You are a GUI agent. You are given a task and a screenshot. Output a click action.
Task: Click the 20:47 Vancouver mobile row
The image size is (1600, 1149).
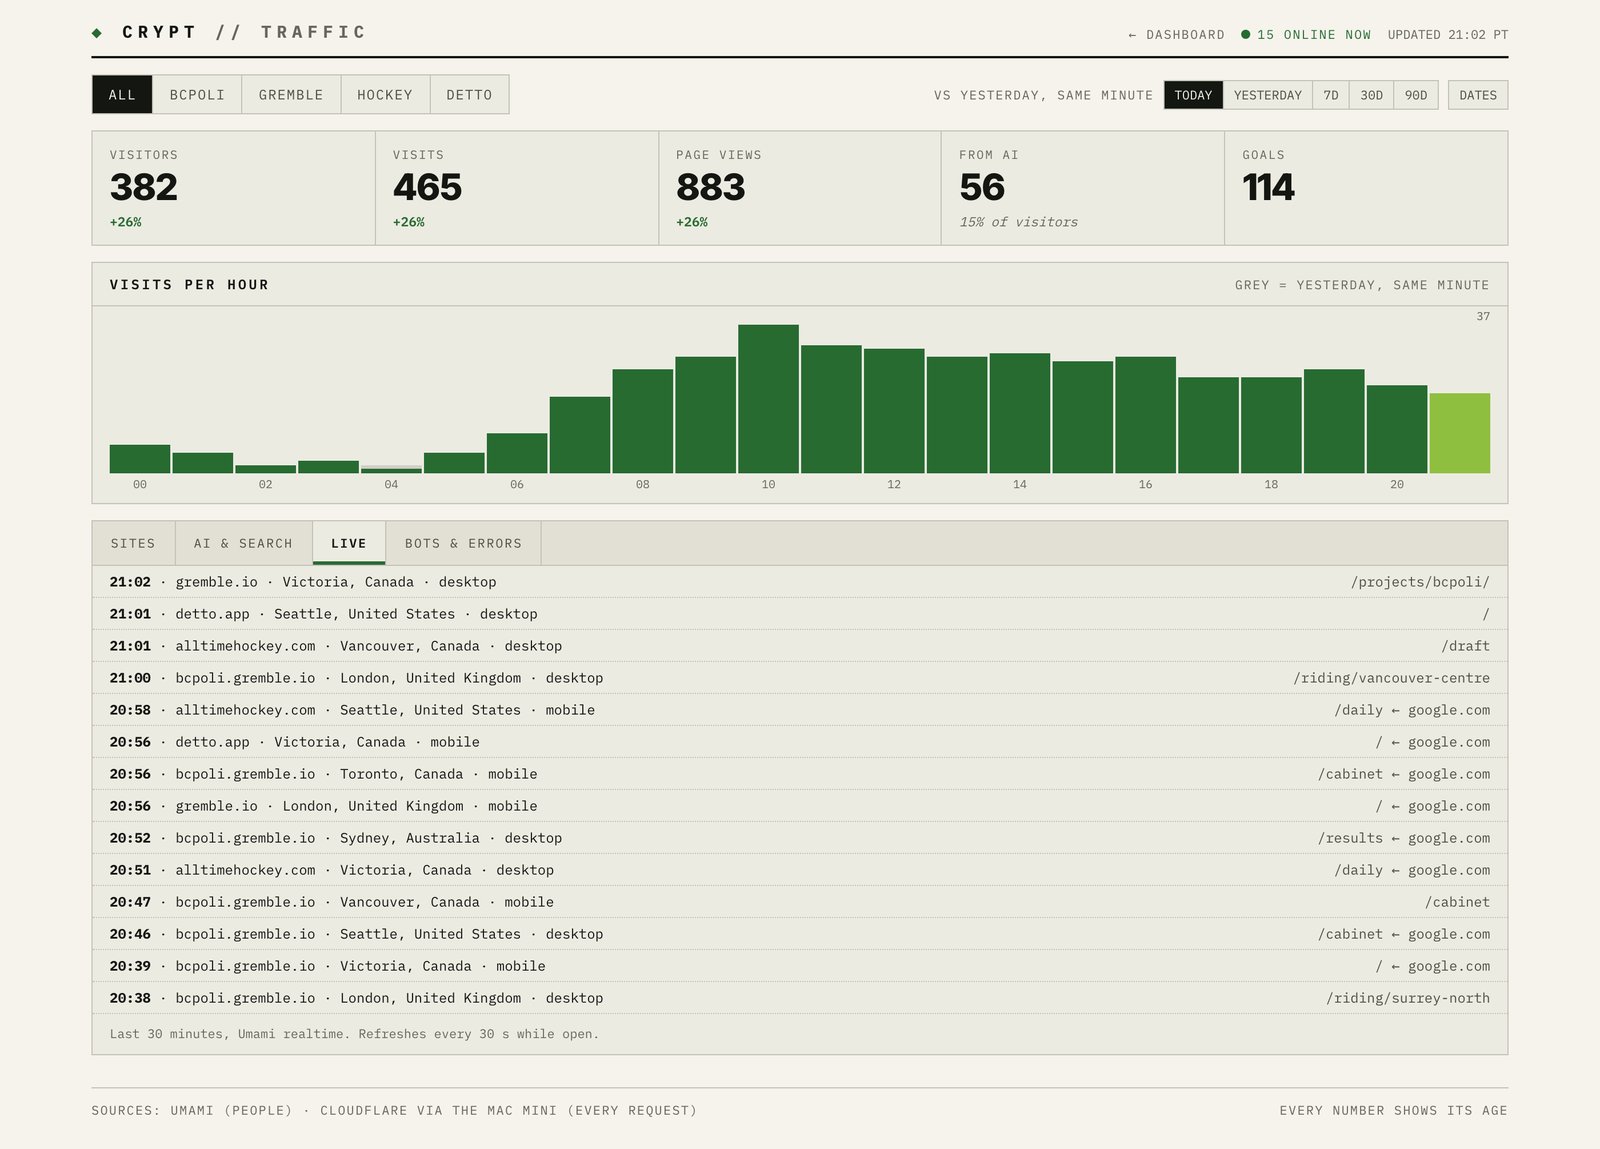[x=800, y=902]
